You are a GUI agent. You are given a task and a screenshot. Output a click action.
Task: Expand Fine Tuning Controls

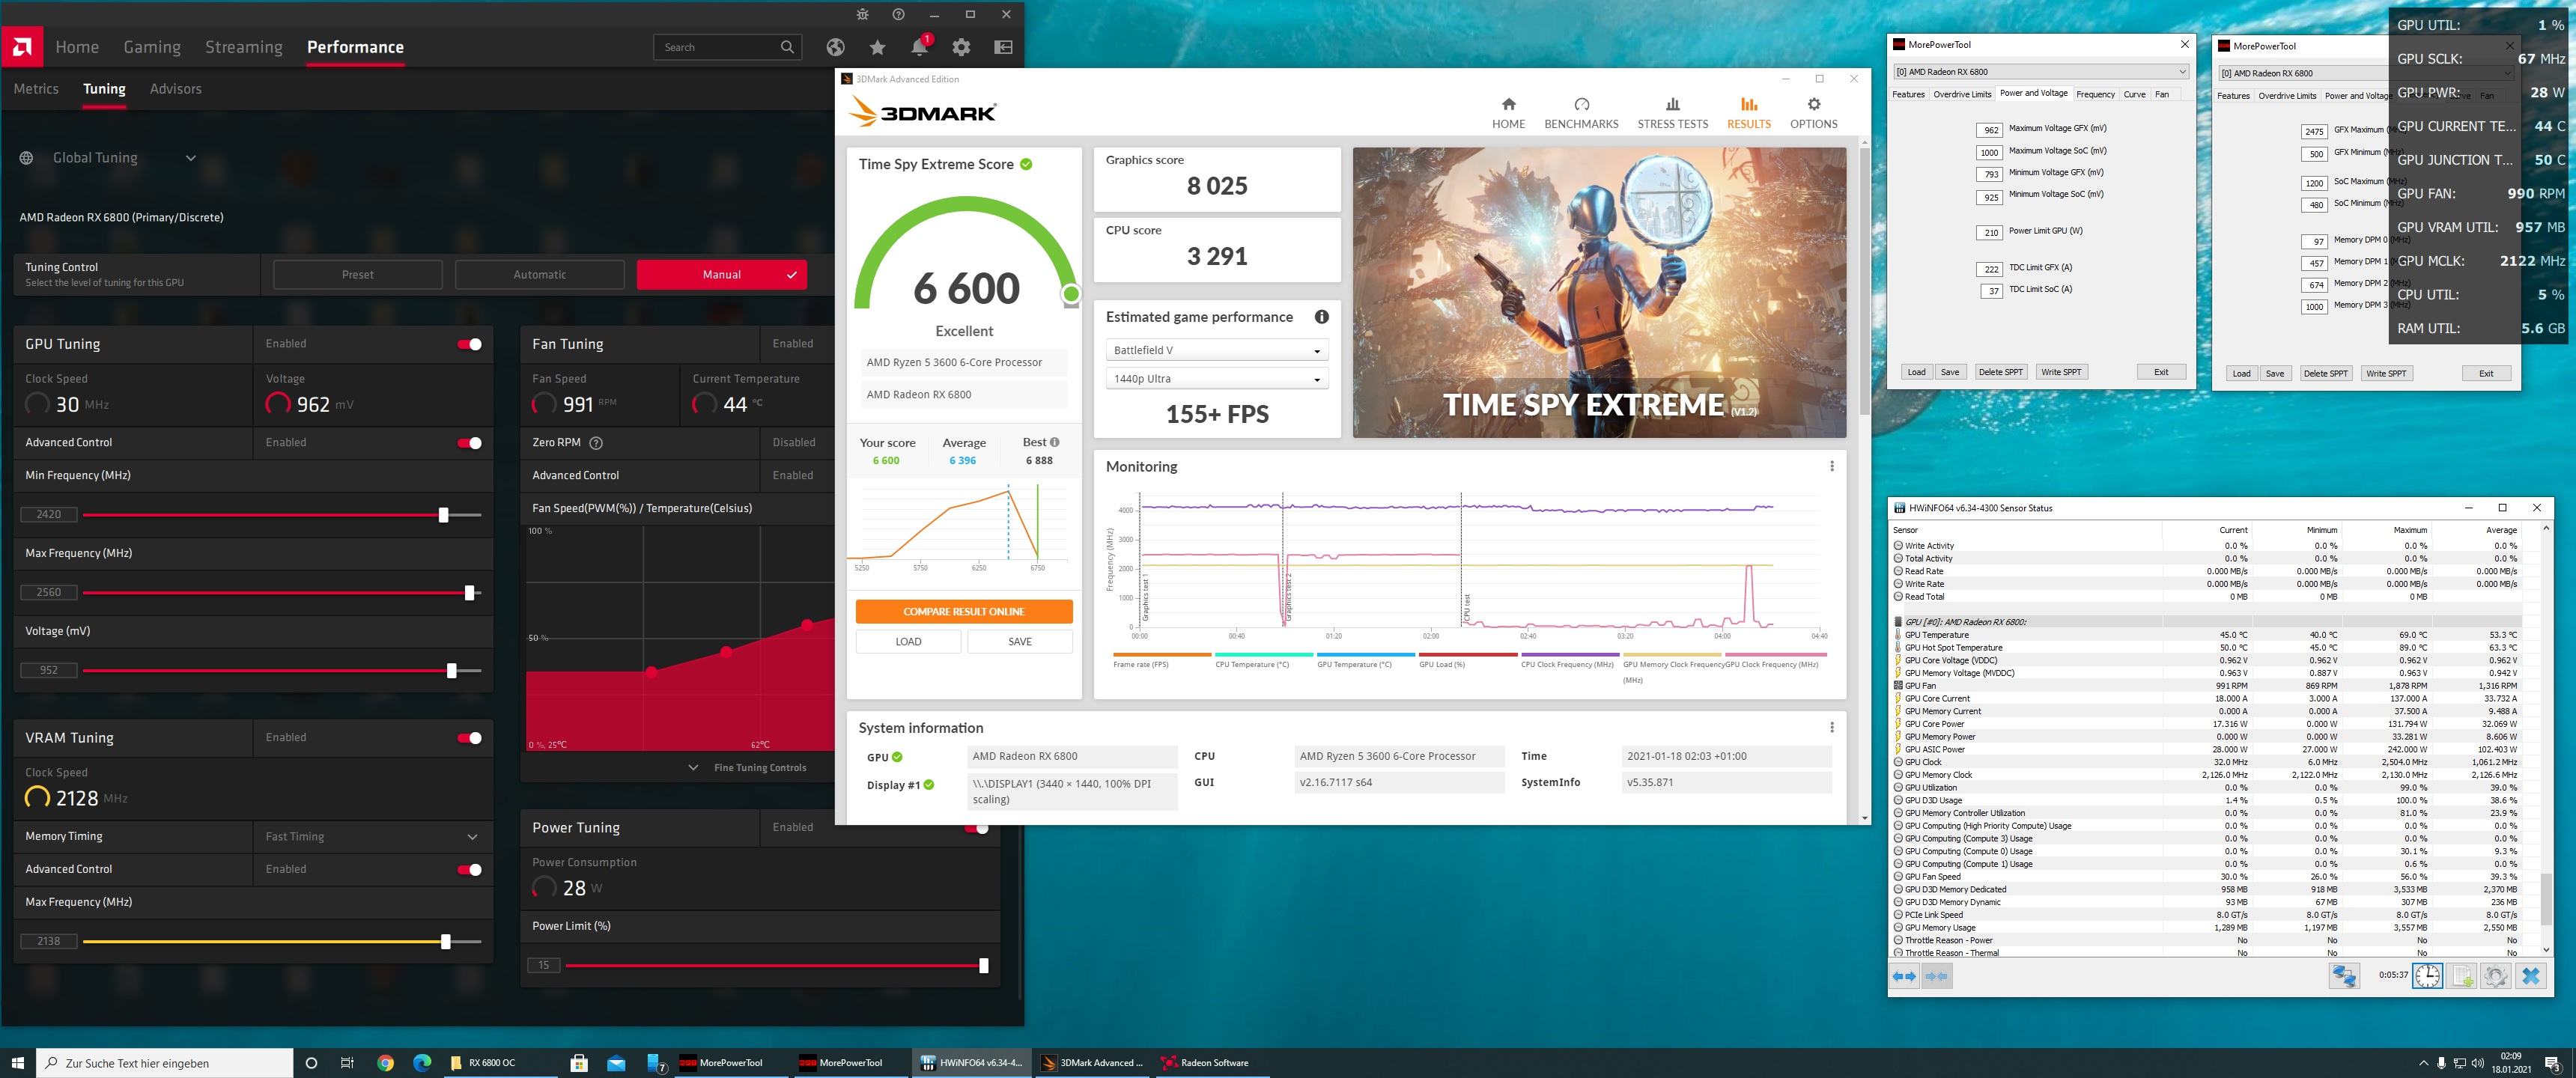[749, 768]
